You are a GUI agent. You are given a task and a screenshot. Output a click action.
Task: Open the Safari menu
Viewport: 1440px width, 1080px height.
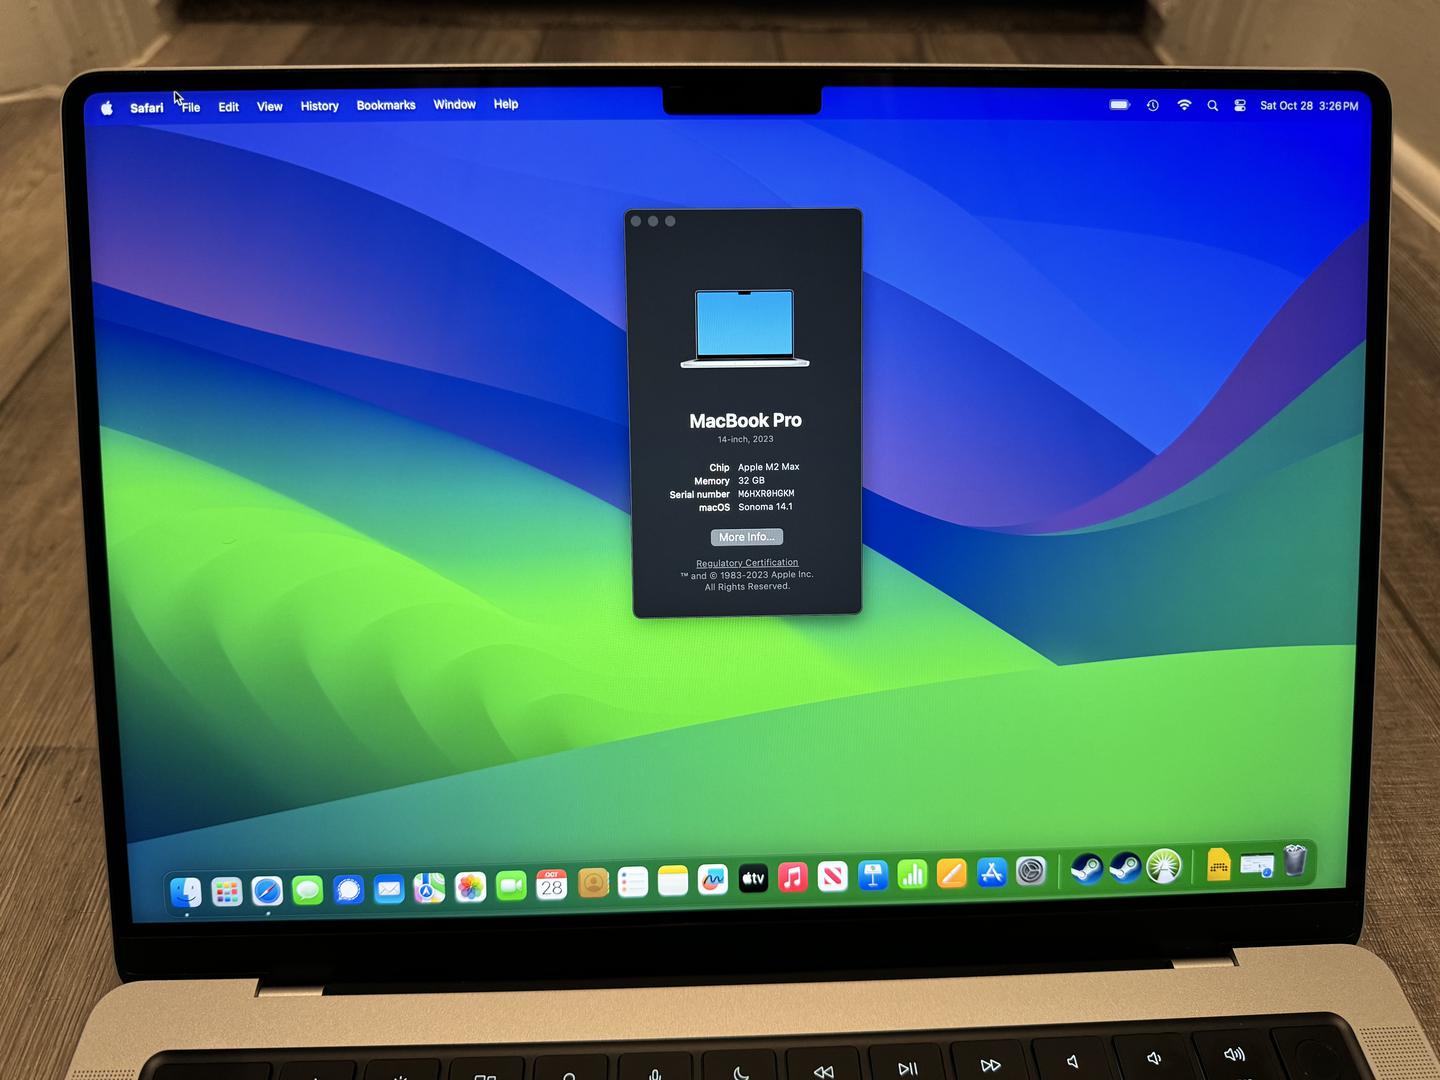click(146, 108)
